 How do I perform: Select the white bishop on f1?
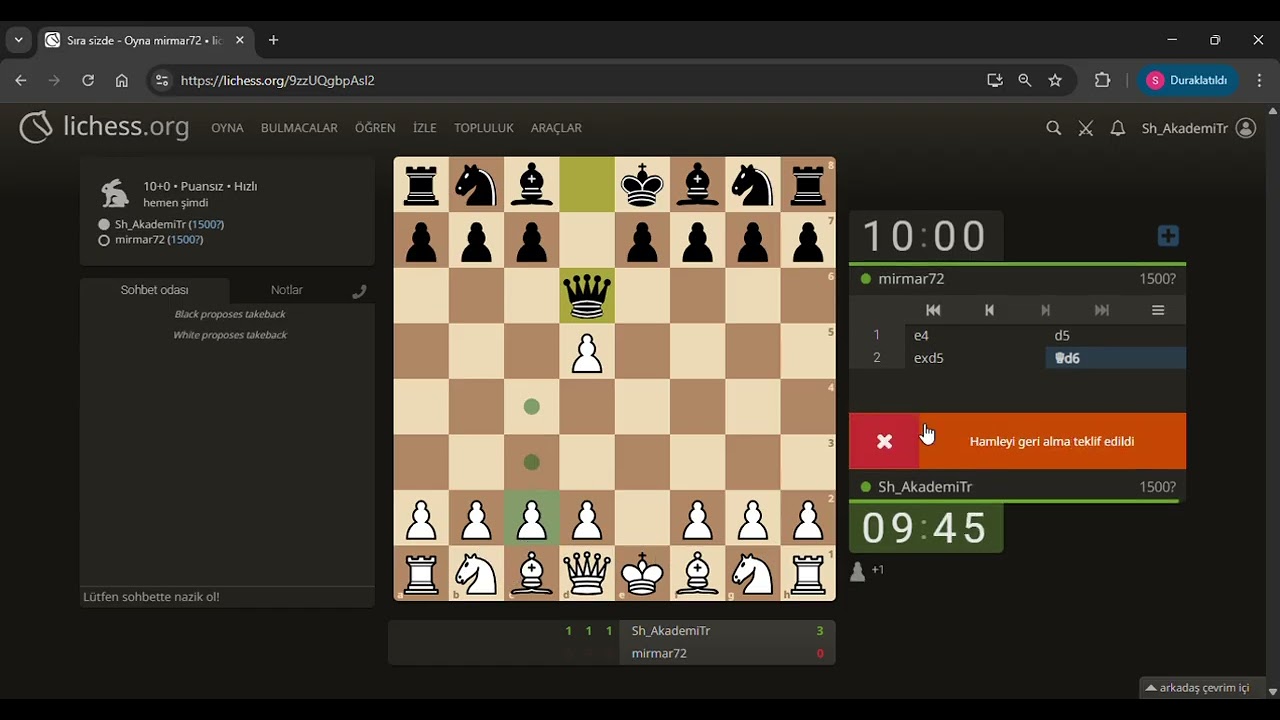coord(698,573)
